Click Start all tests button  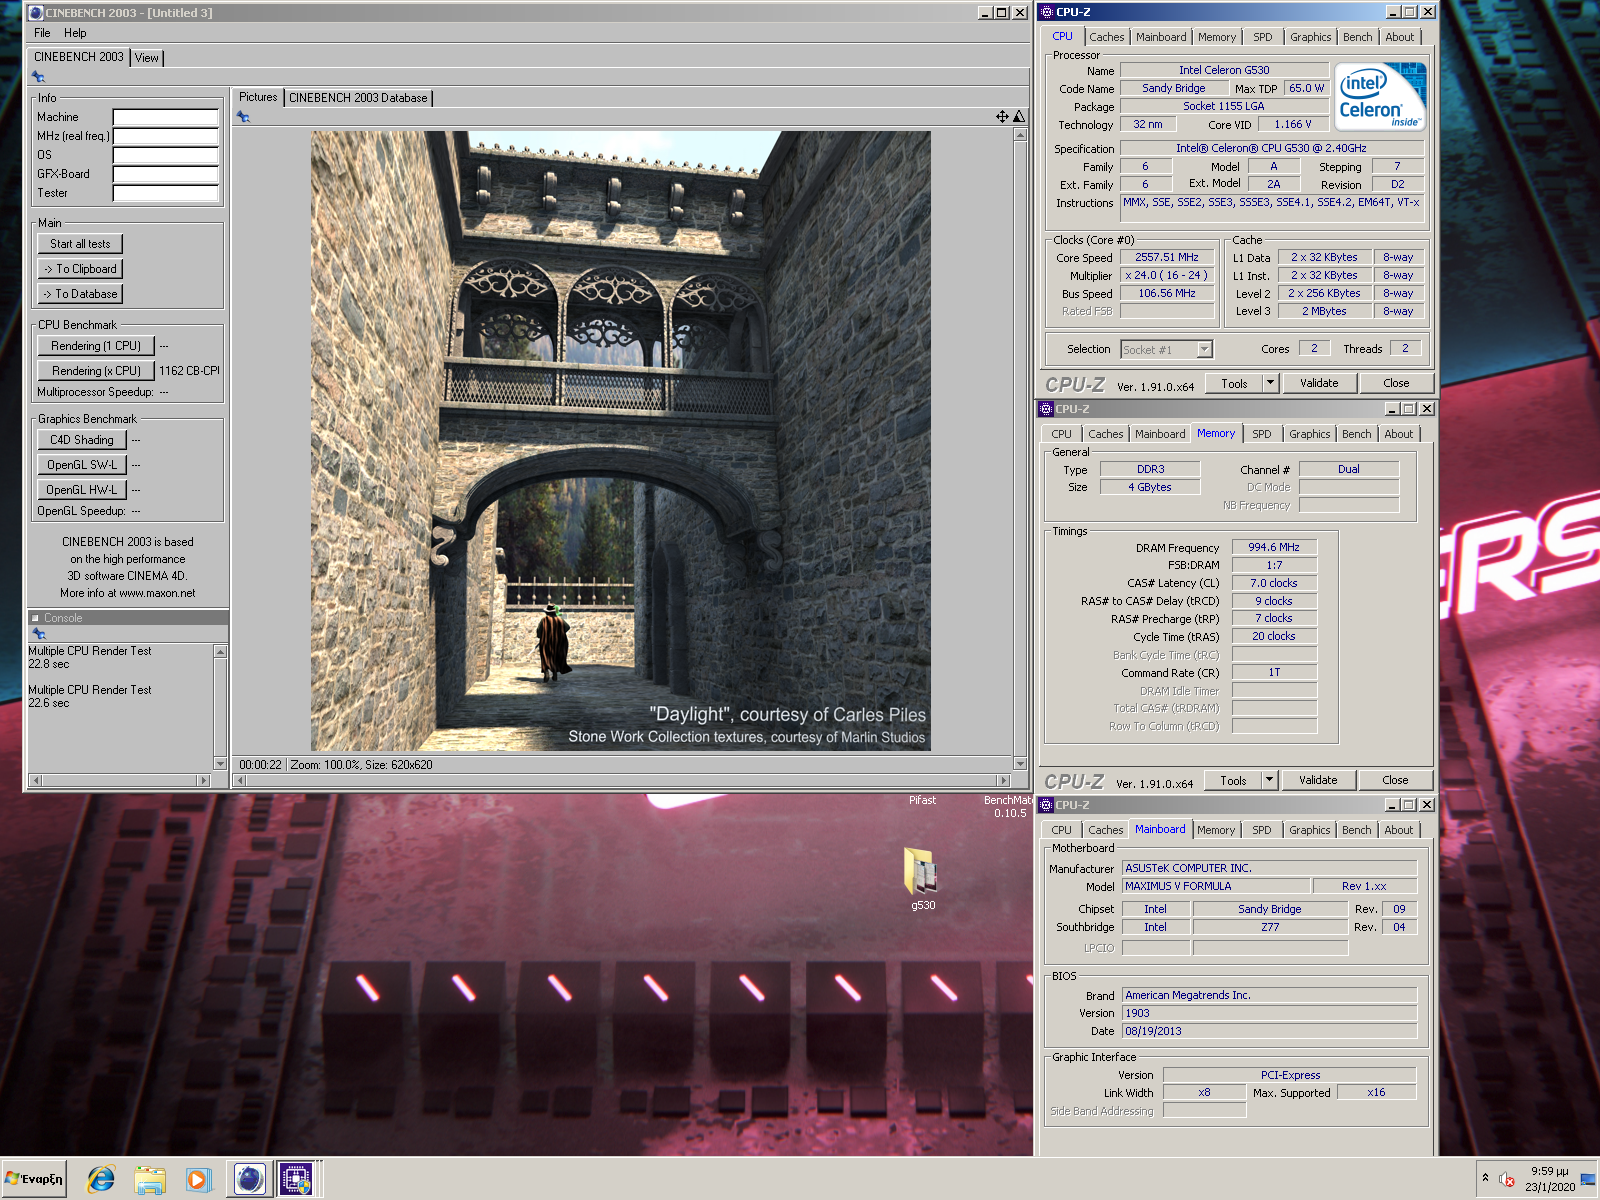click(x=80, y=244)
